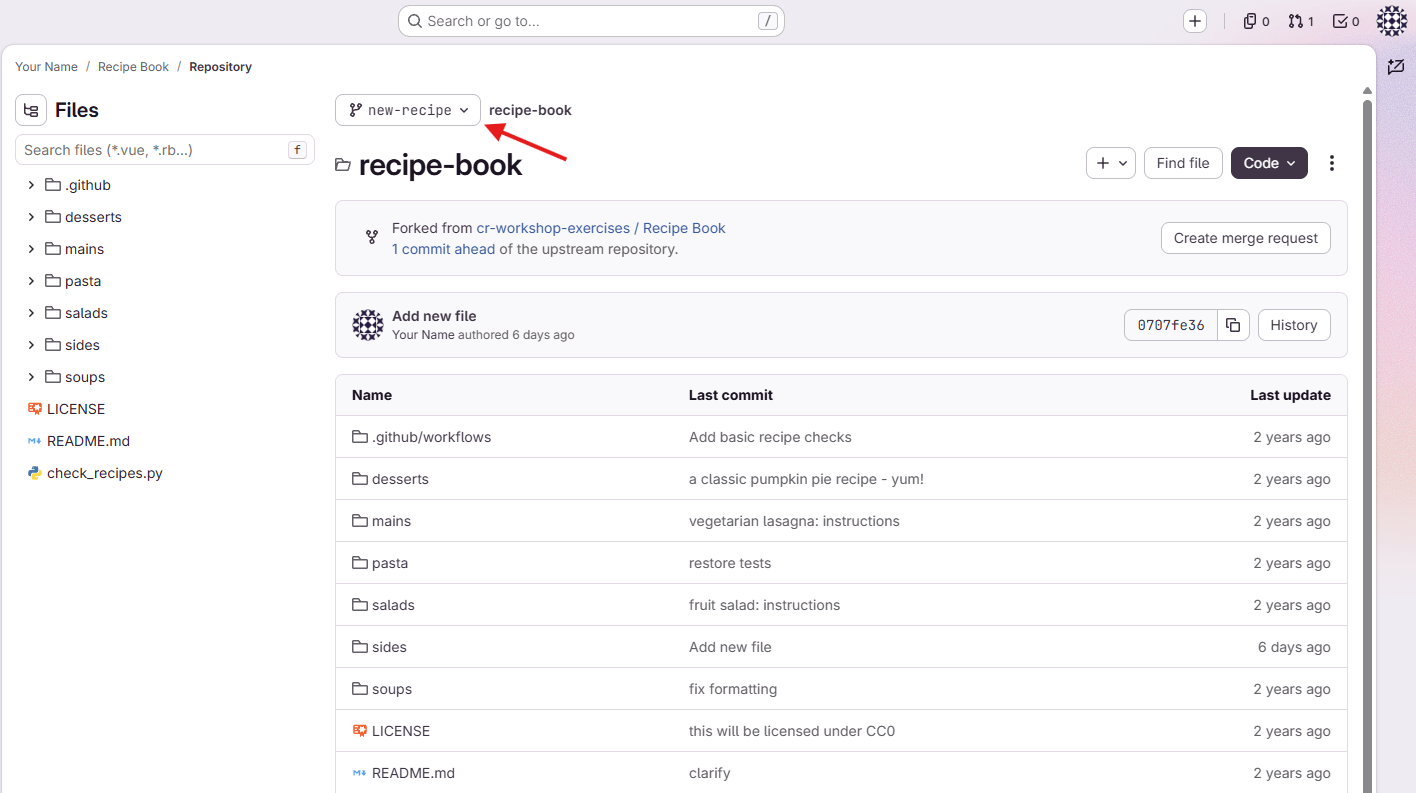Go to Recipe Book breadcrumb
The height and width of the screenshot is (793, 1416).
(133, 67)
